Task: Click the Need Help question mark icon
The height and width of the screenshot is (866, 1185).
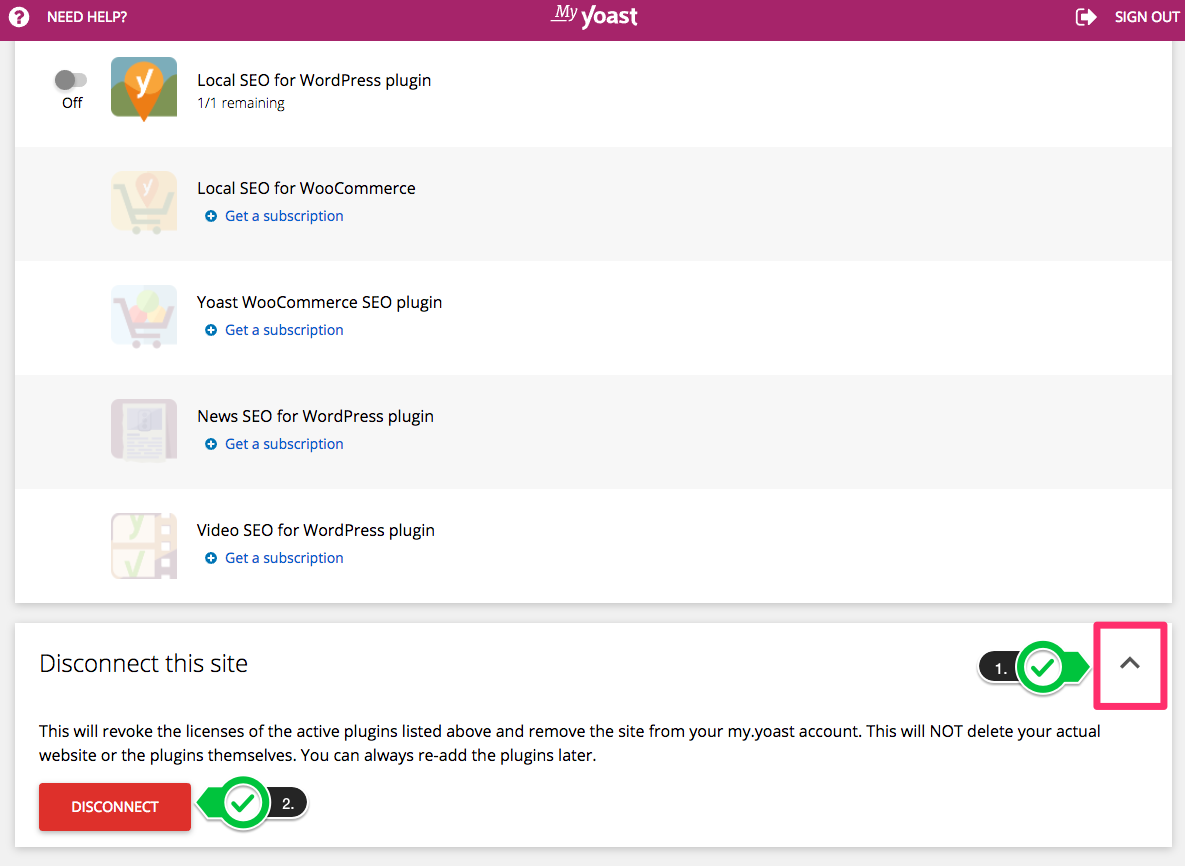Action: [19, 17]
